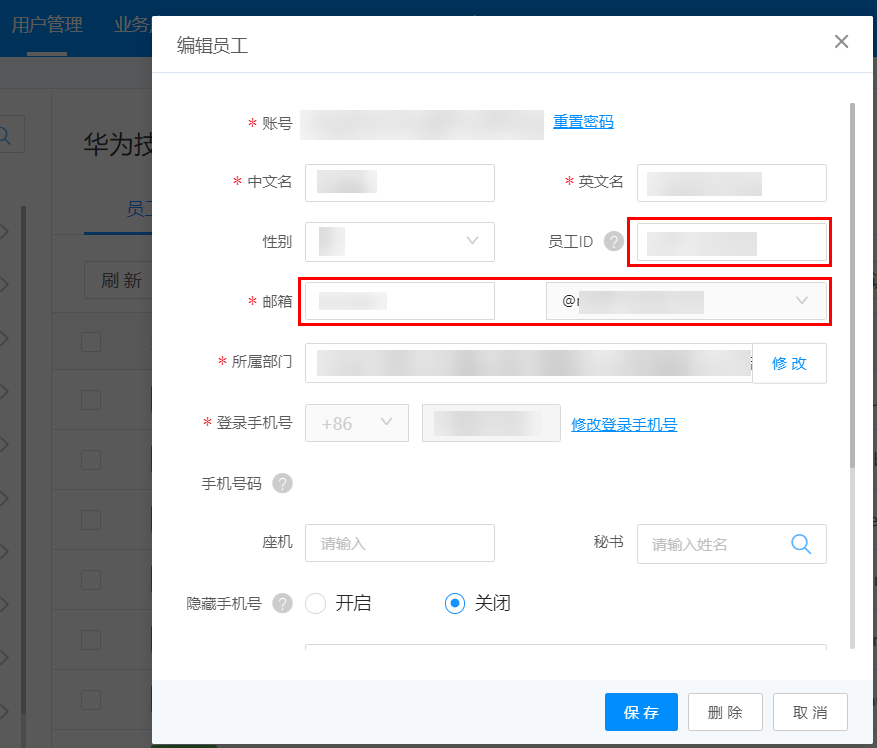Click the 重置密码 link

pyautogui.click(x=583, y=122)
